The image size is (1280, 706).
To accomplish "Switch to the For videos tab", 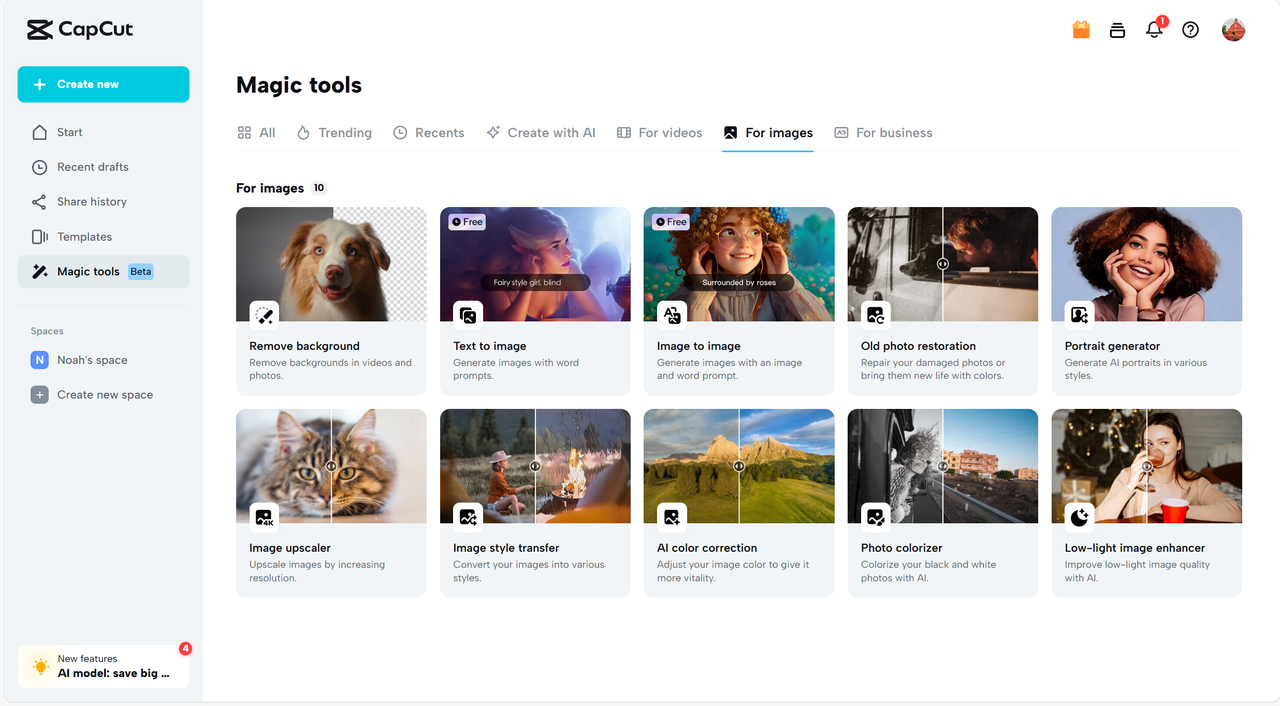I will [659, 133].
